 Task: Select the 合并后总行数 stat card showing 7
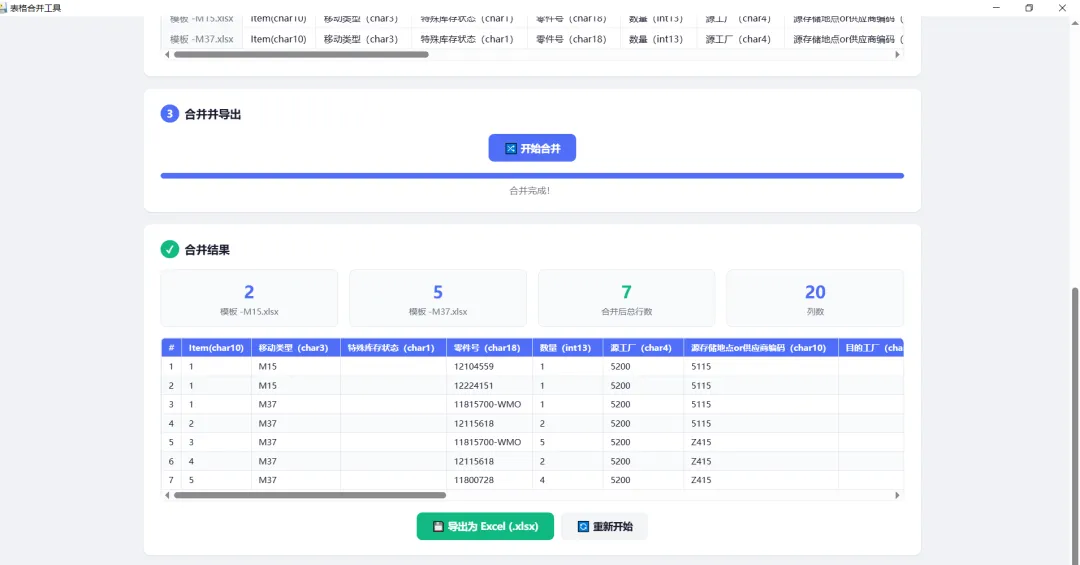coord(626,298)
